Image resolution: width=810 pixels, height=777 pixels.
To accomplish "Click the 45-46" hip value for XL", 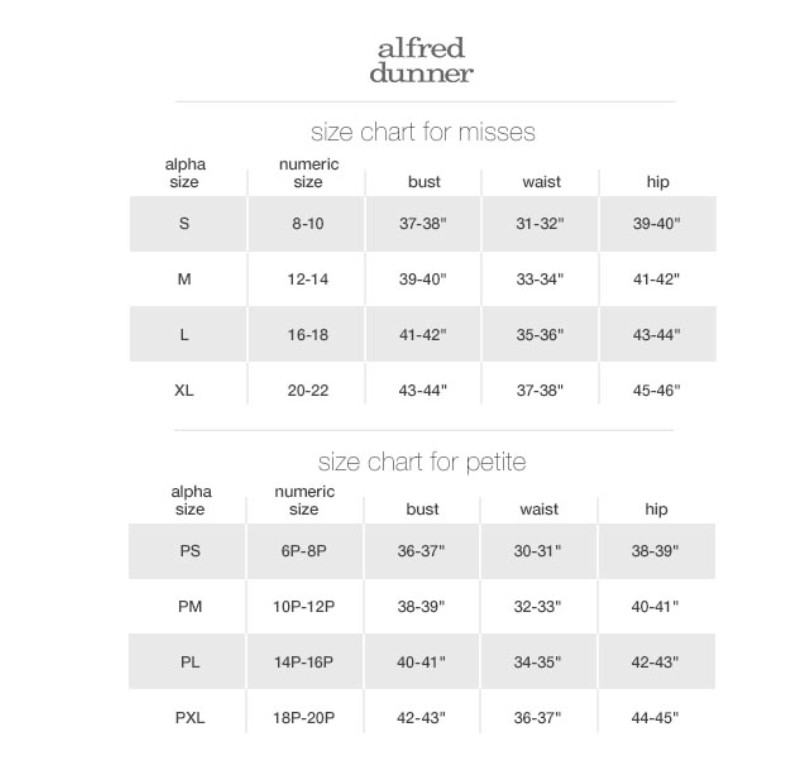I will tap(656, 391).
